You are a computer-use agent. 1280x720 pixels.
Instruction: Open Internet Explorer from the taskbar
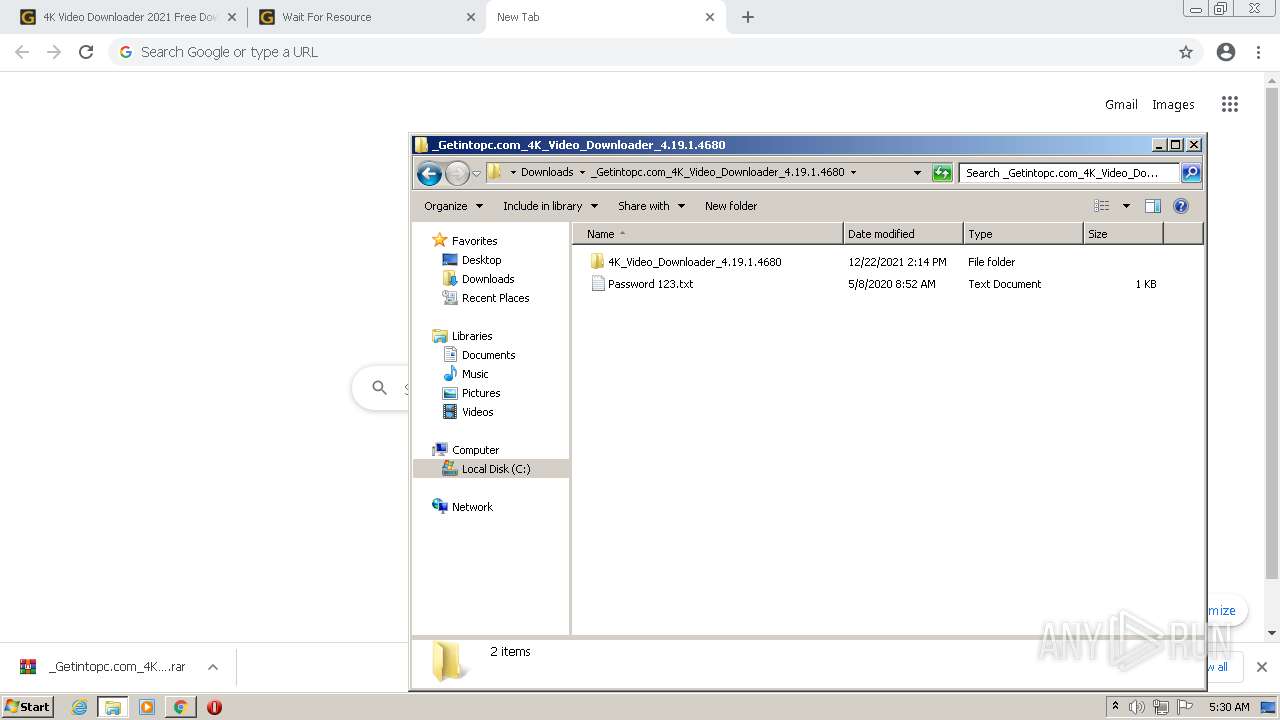click(79, 707)
